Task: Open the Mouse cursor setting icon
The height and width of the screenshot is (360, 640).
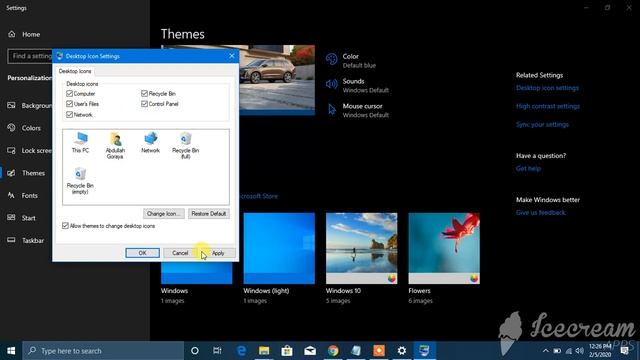Action: point(332,109)
